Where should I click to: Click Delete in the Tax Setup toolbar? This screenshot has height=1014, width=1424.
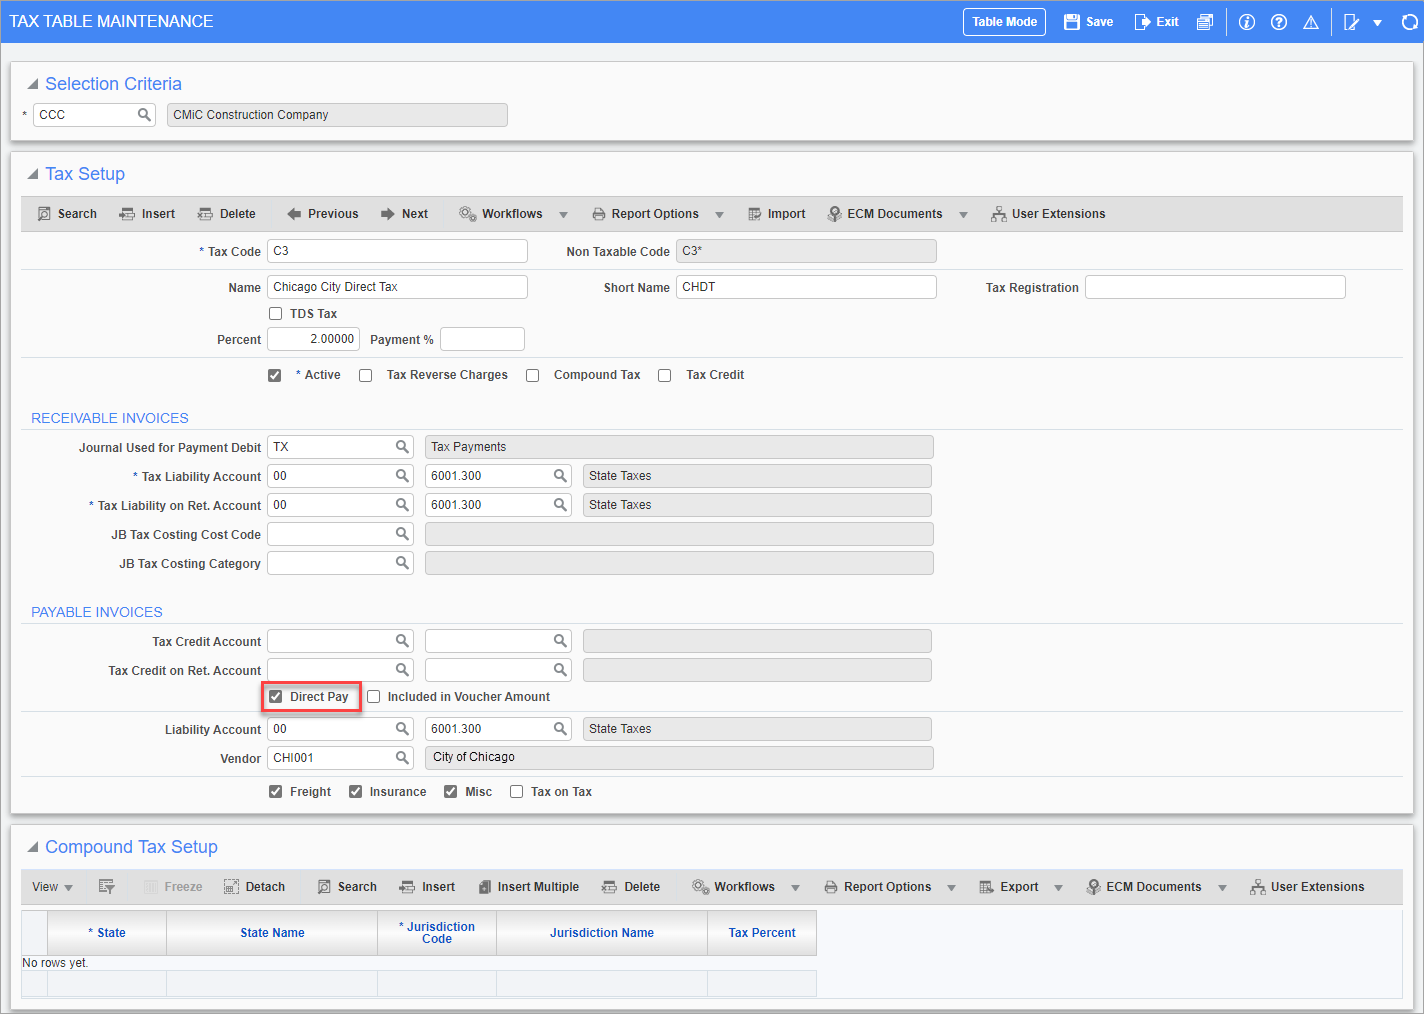[226, 214]
